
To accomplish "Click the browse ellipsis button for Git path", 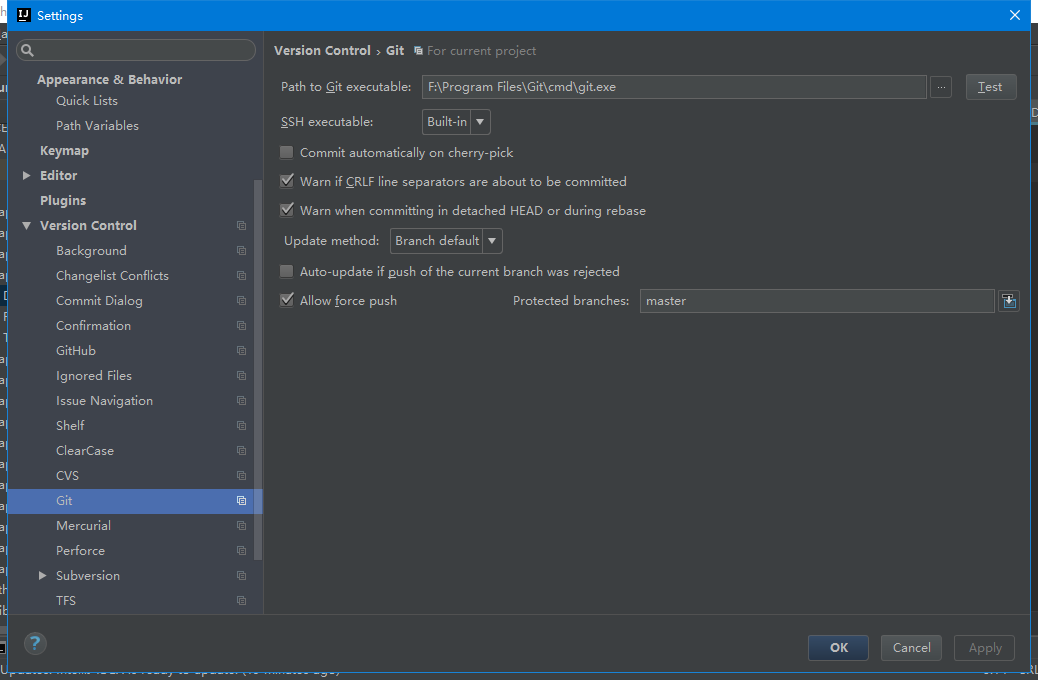I will 941,87.
